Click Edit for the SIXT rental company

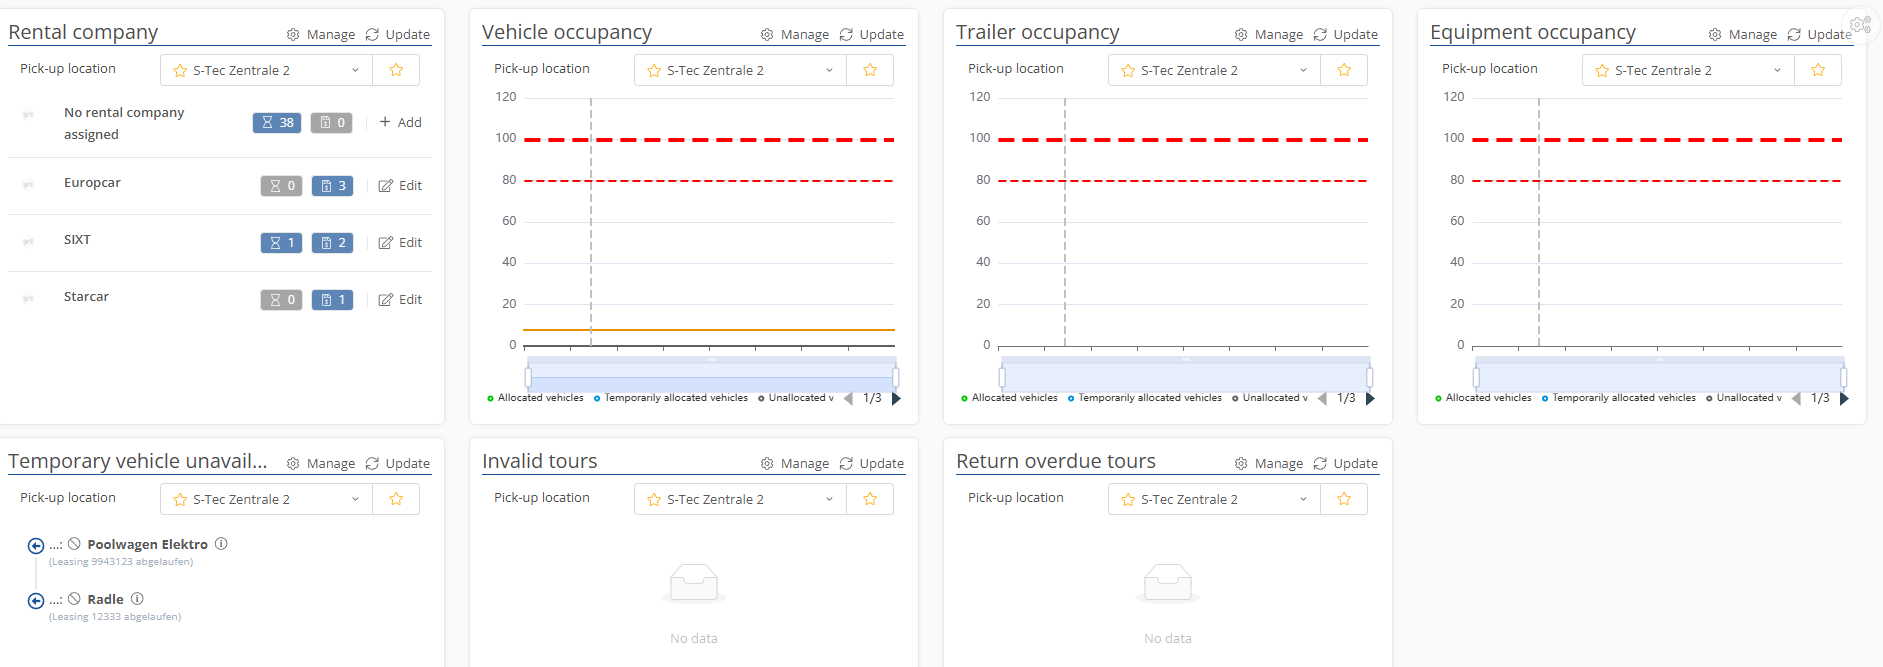tap(400, 243)
